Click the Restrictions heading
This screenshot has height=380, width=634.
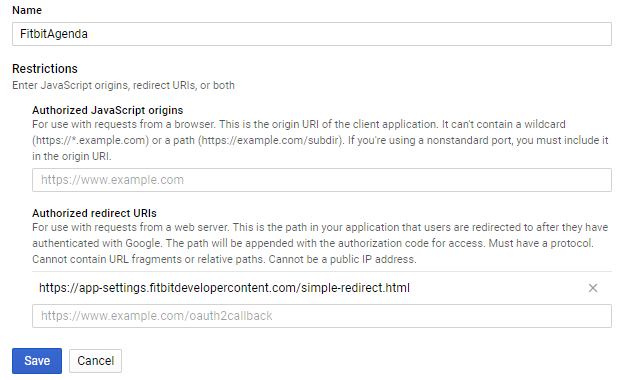pos(45,69)
